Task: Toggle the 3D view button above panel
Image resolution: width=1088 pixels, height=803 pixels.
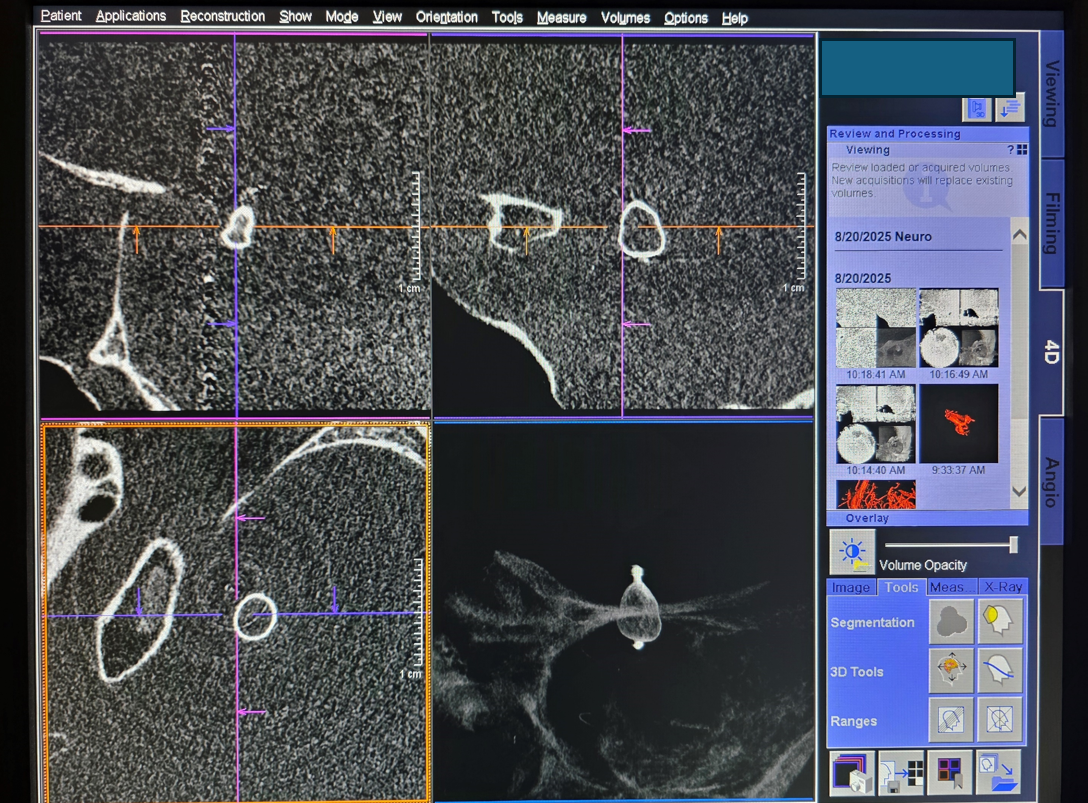Action: point(976,108)
